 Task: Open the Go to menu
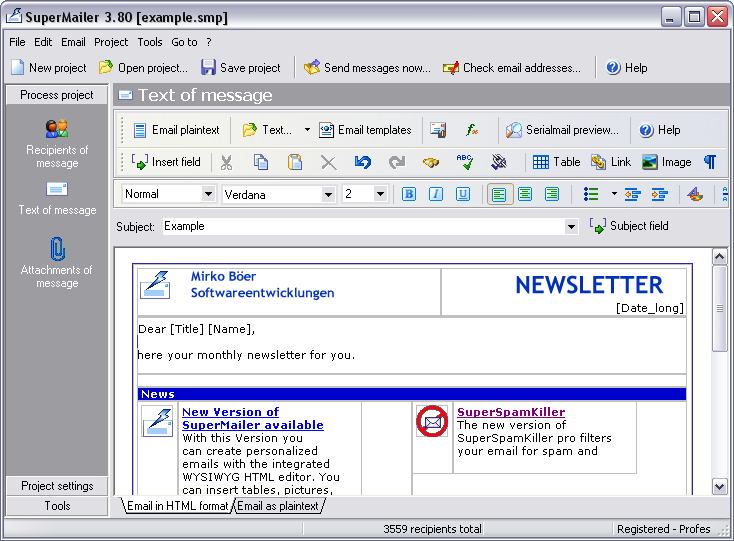[x=184, y=42]
